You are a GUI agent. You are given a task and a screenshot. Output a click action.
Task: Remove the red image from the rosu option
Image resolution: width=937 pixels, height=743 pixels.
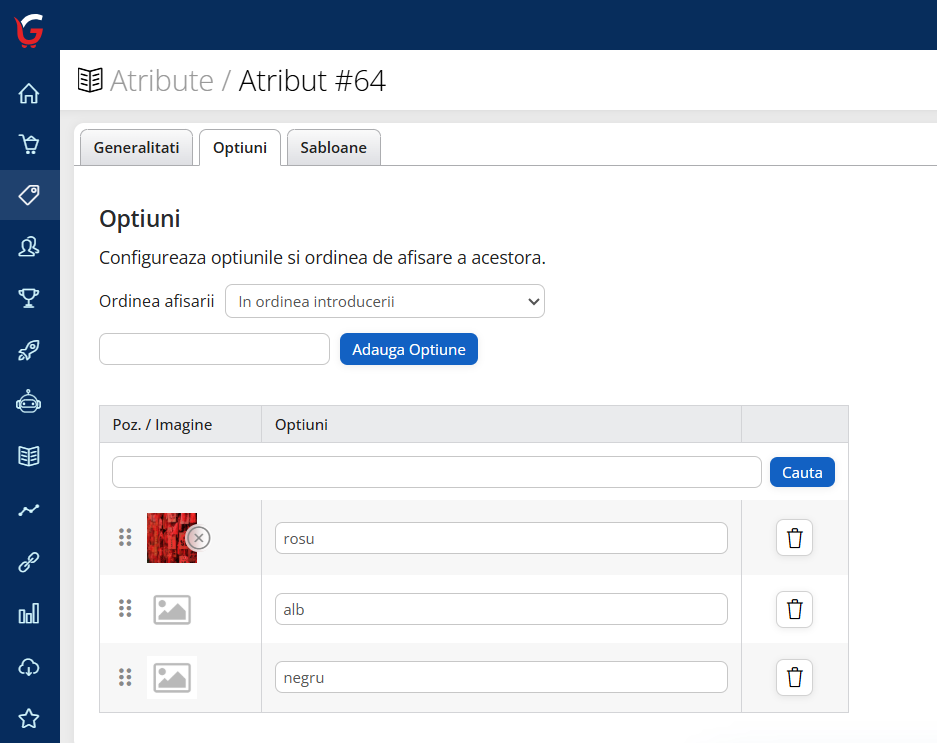coord(198,538)
